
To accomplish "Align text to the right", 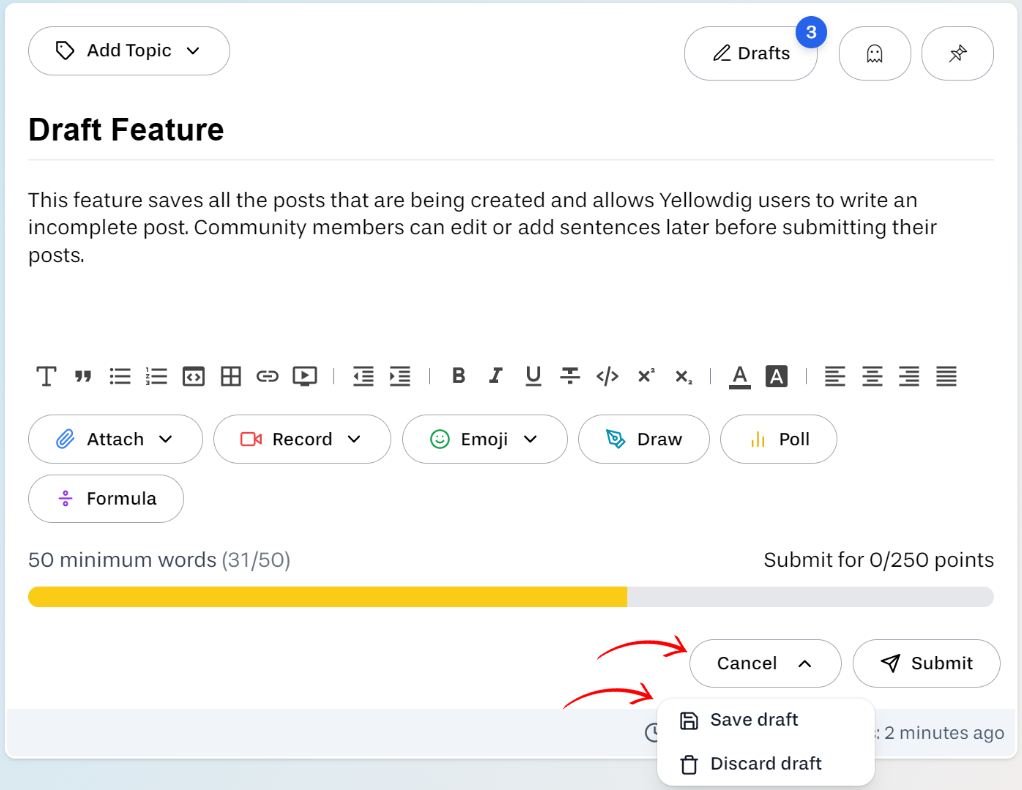I will (909, 376).
